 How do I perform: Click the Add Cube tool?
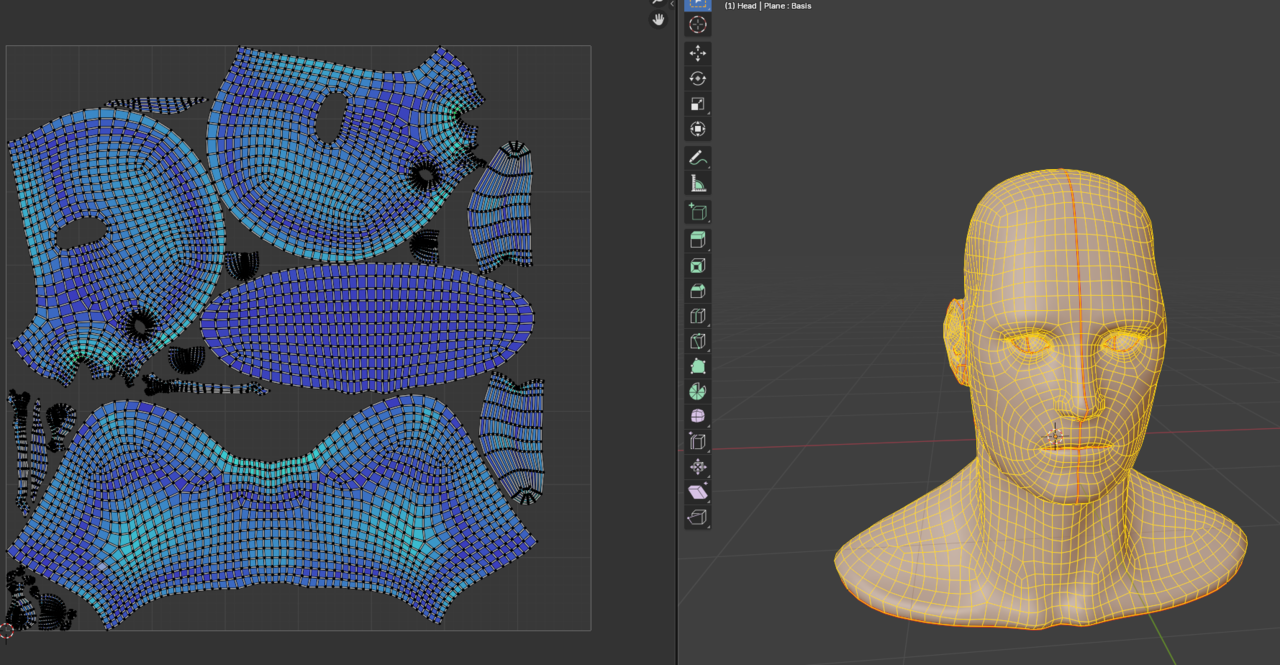(698, 211)
